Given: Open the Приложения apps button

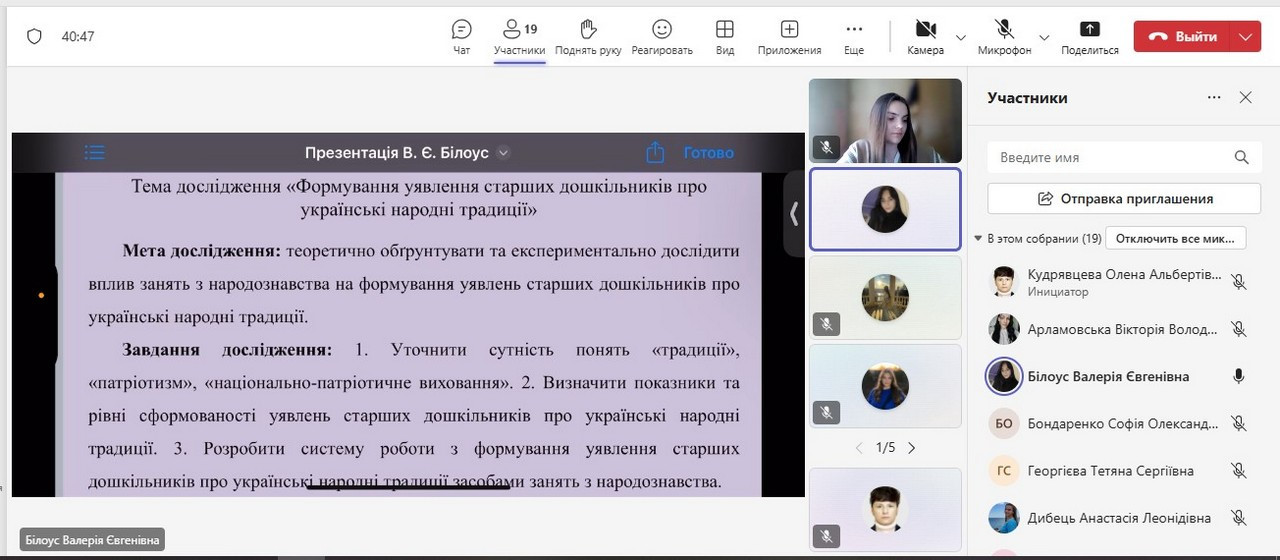Looking at the screenshot, I should (789, 36).
